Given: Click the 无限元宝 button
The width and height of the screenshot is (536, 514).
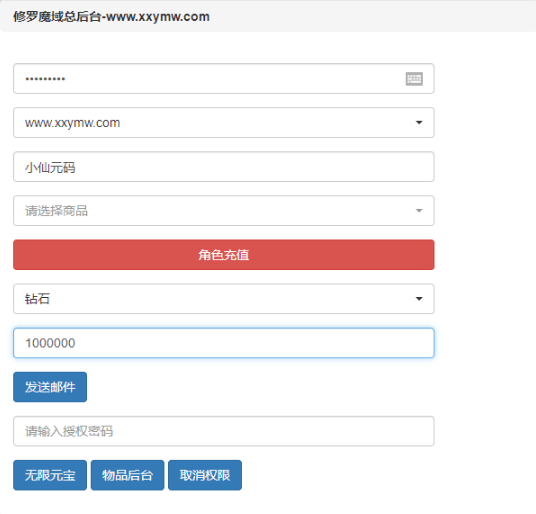Looking at the screenshot, I should pyautogui.click(x=50, y=475).
